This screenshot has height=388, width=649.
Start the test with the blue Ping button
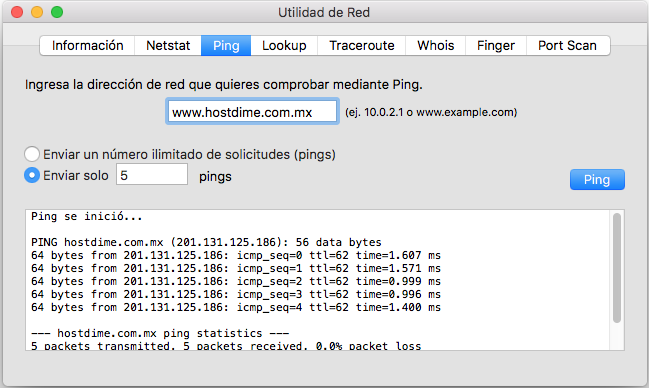597,180
